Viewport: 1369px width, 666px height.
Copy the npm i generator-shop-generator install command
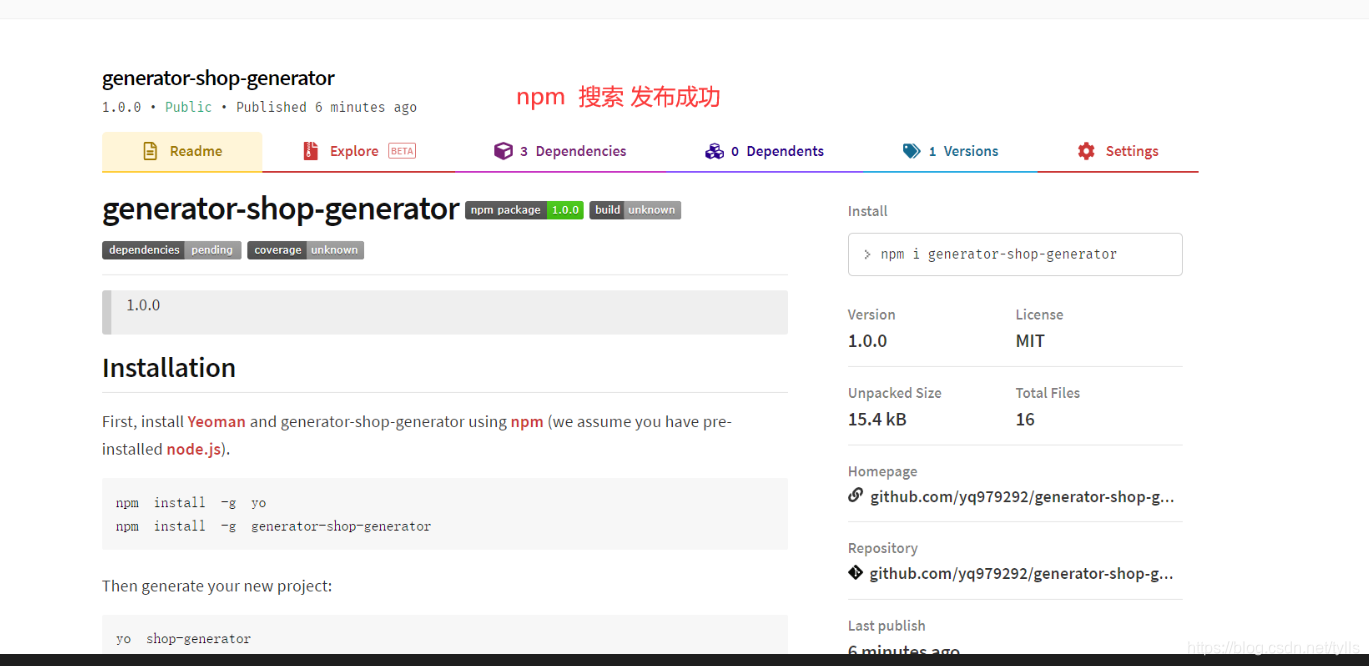(1015, 254)
